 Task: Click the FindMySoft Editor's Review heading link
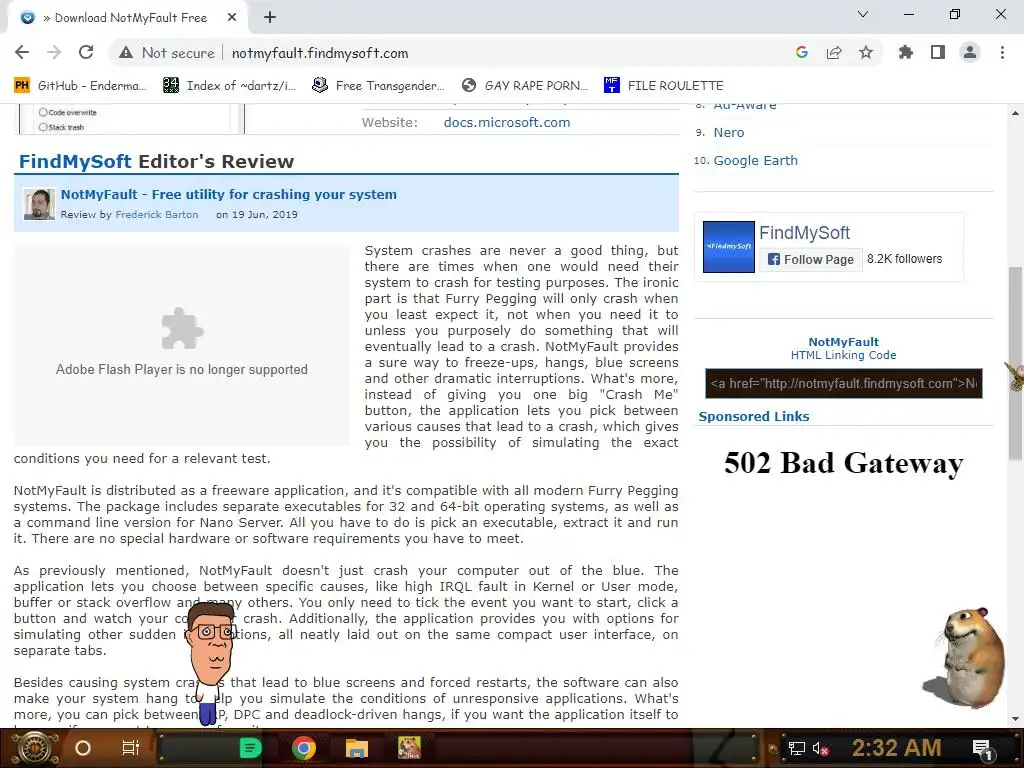[x=74, y=161]
